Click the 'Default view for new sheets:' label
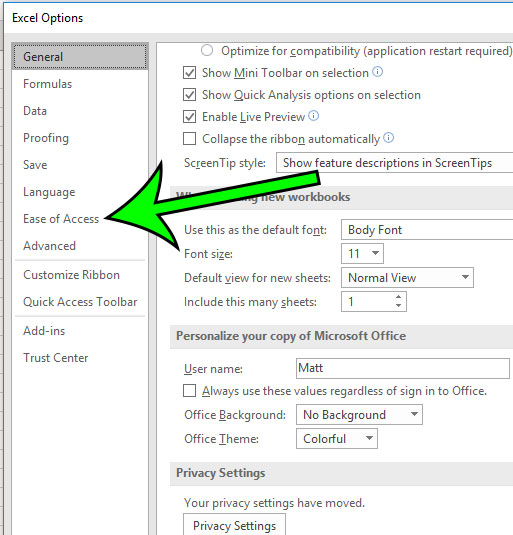This screenshot has width=513, height=535. pyautogui.click(x=257, y=278)
